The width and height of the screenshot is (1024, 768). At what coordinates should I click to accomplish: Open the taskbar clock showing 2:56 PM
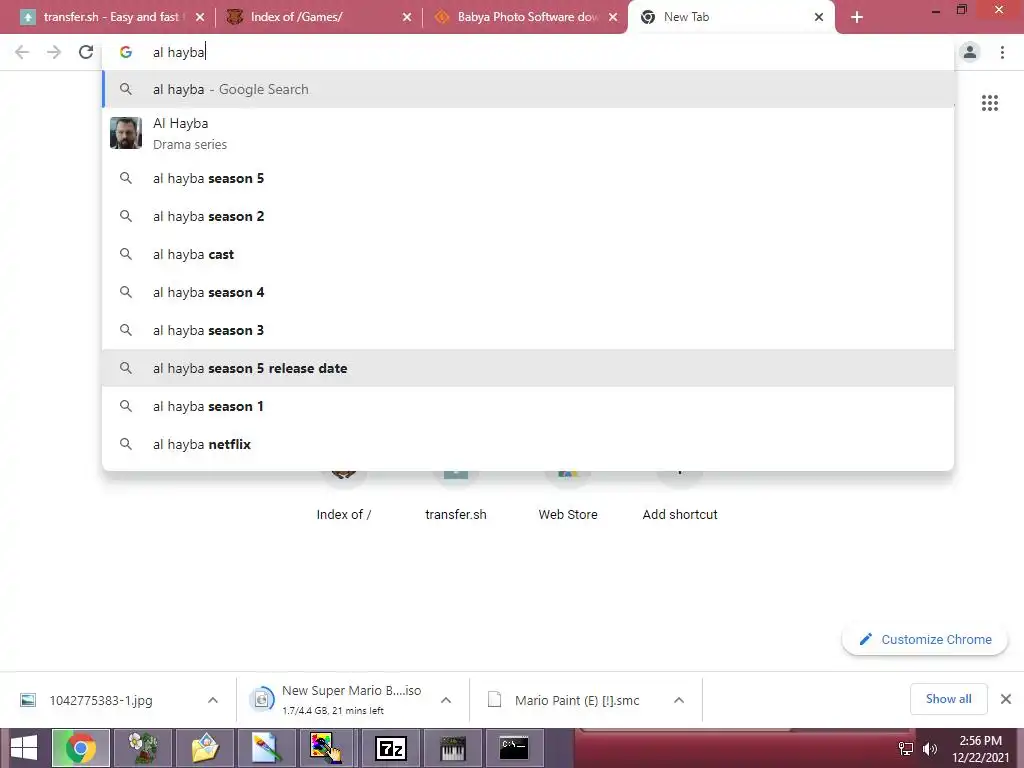980,749
